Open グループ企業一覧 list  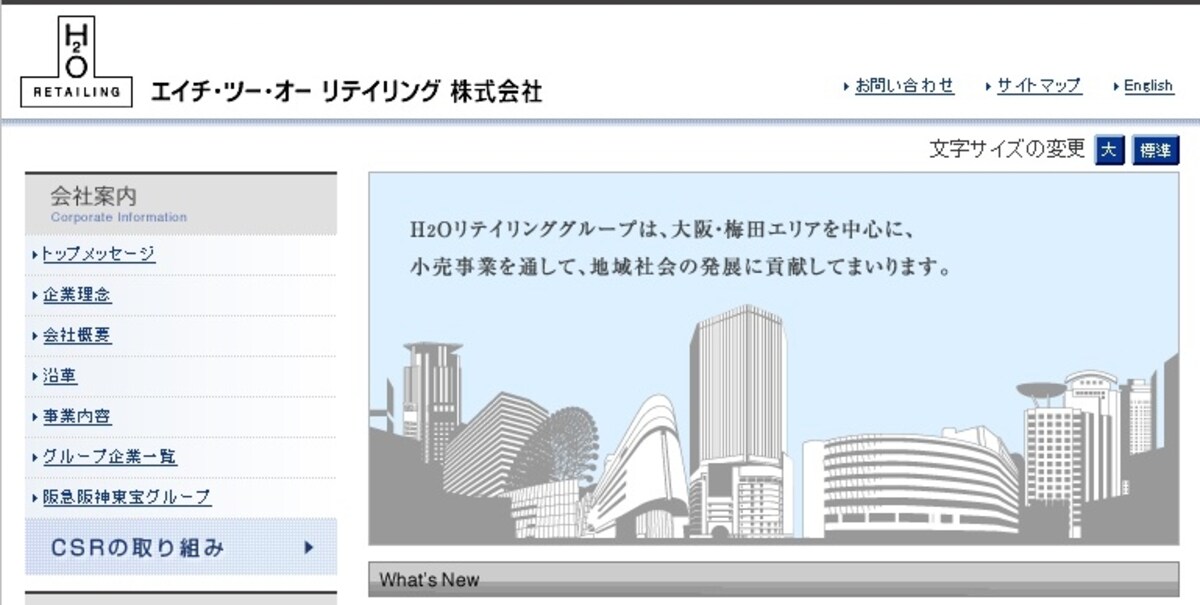coord(109,457)
